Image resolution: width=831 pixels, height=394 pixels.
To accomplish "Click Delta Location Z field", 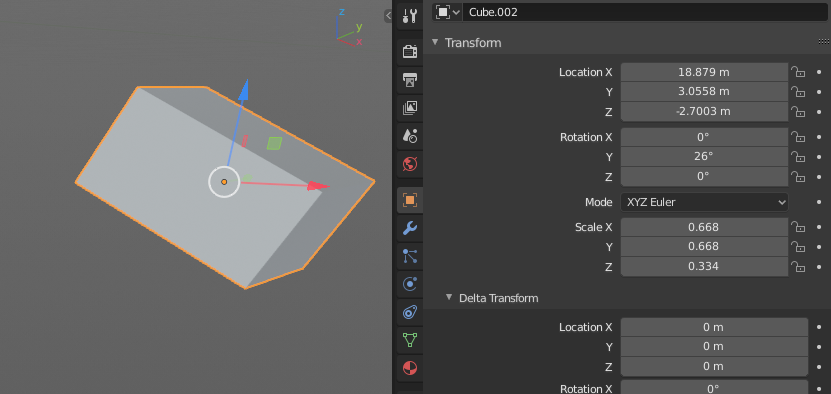I will point(714,366).
